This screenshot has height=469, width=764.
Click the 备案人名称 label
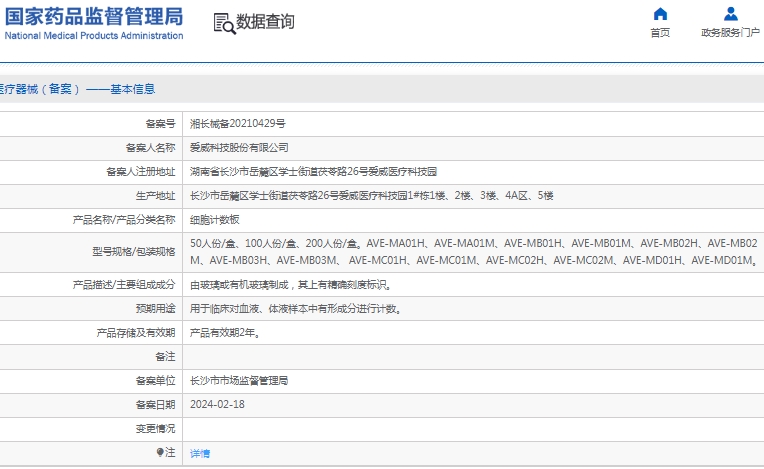tap(151, 148)
